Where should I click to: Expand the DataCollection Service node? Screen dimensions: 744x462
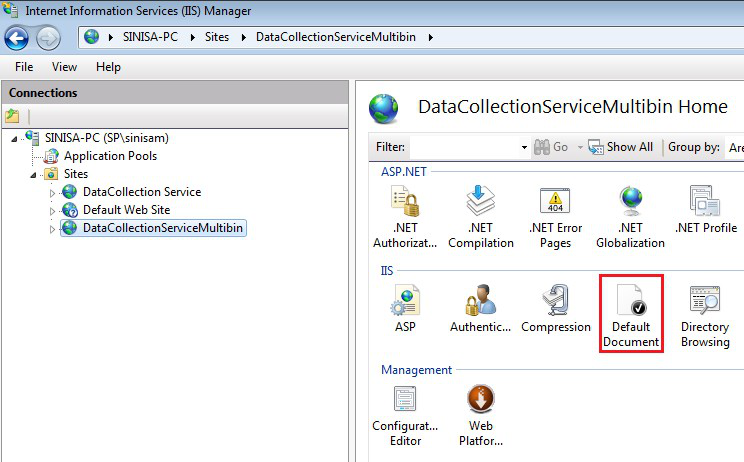52,193
